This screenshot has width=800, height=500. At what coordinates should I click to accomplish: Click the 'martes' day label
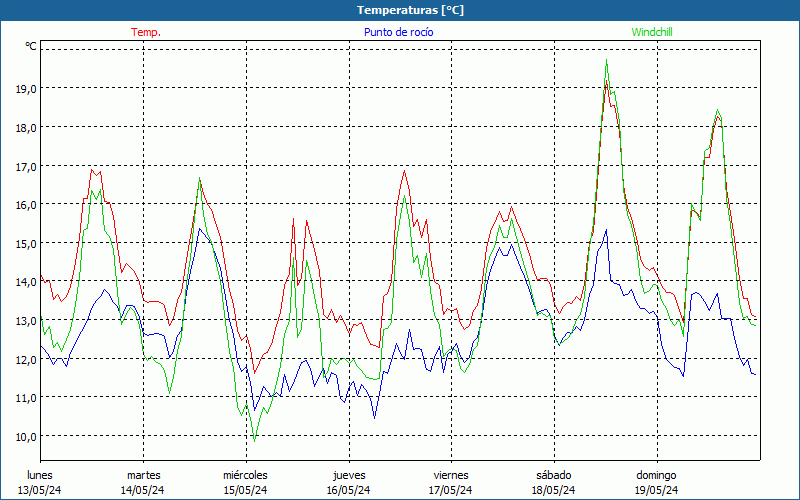(143, 475)
